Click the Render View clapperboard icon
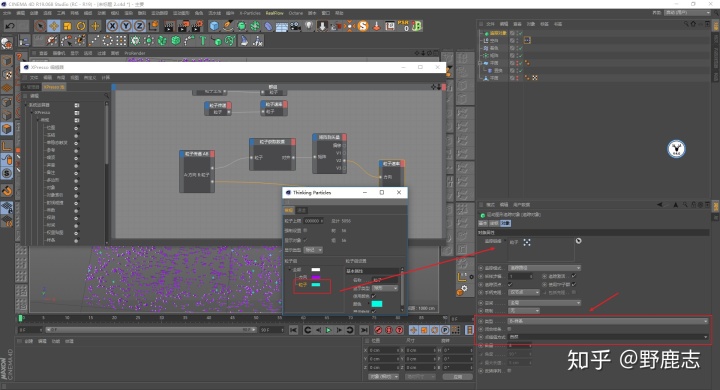The width and height of the screenshot is (720, 390). click(x=169, y=26)
